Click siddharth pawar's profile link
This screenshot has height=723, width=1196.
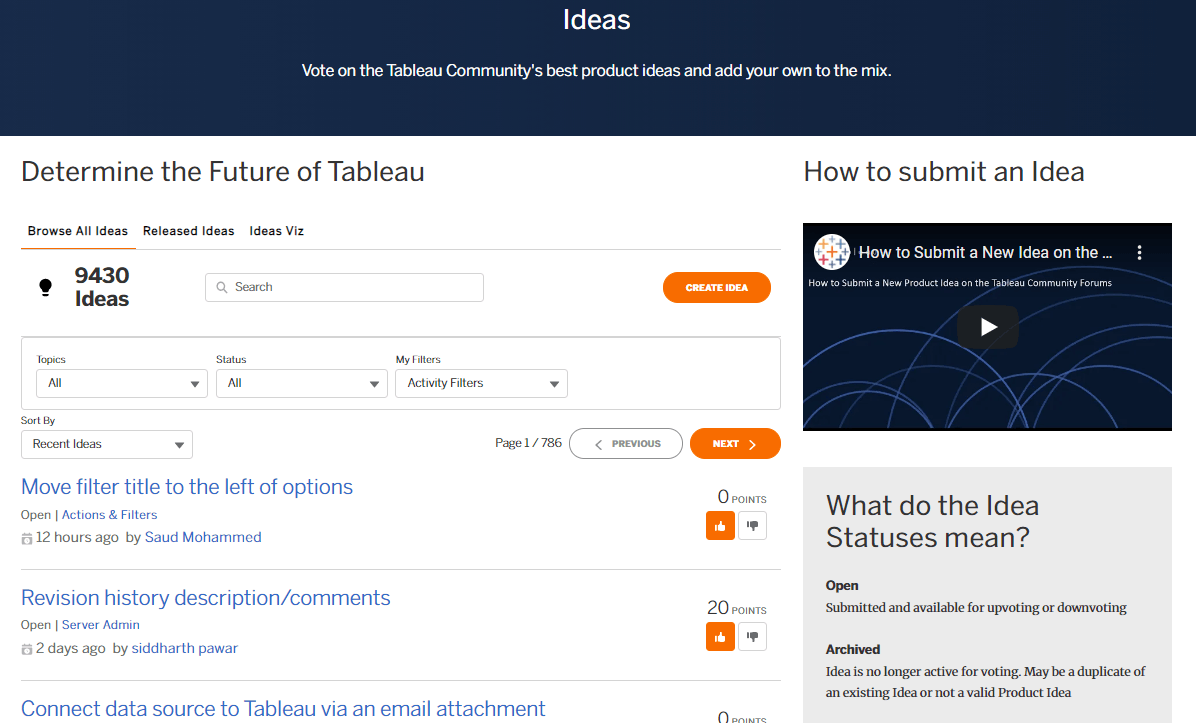(x=184, y=648)
